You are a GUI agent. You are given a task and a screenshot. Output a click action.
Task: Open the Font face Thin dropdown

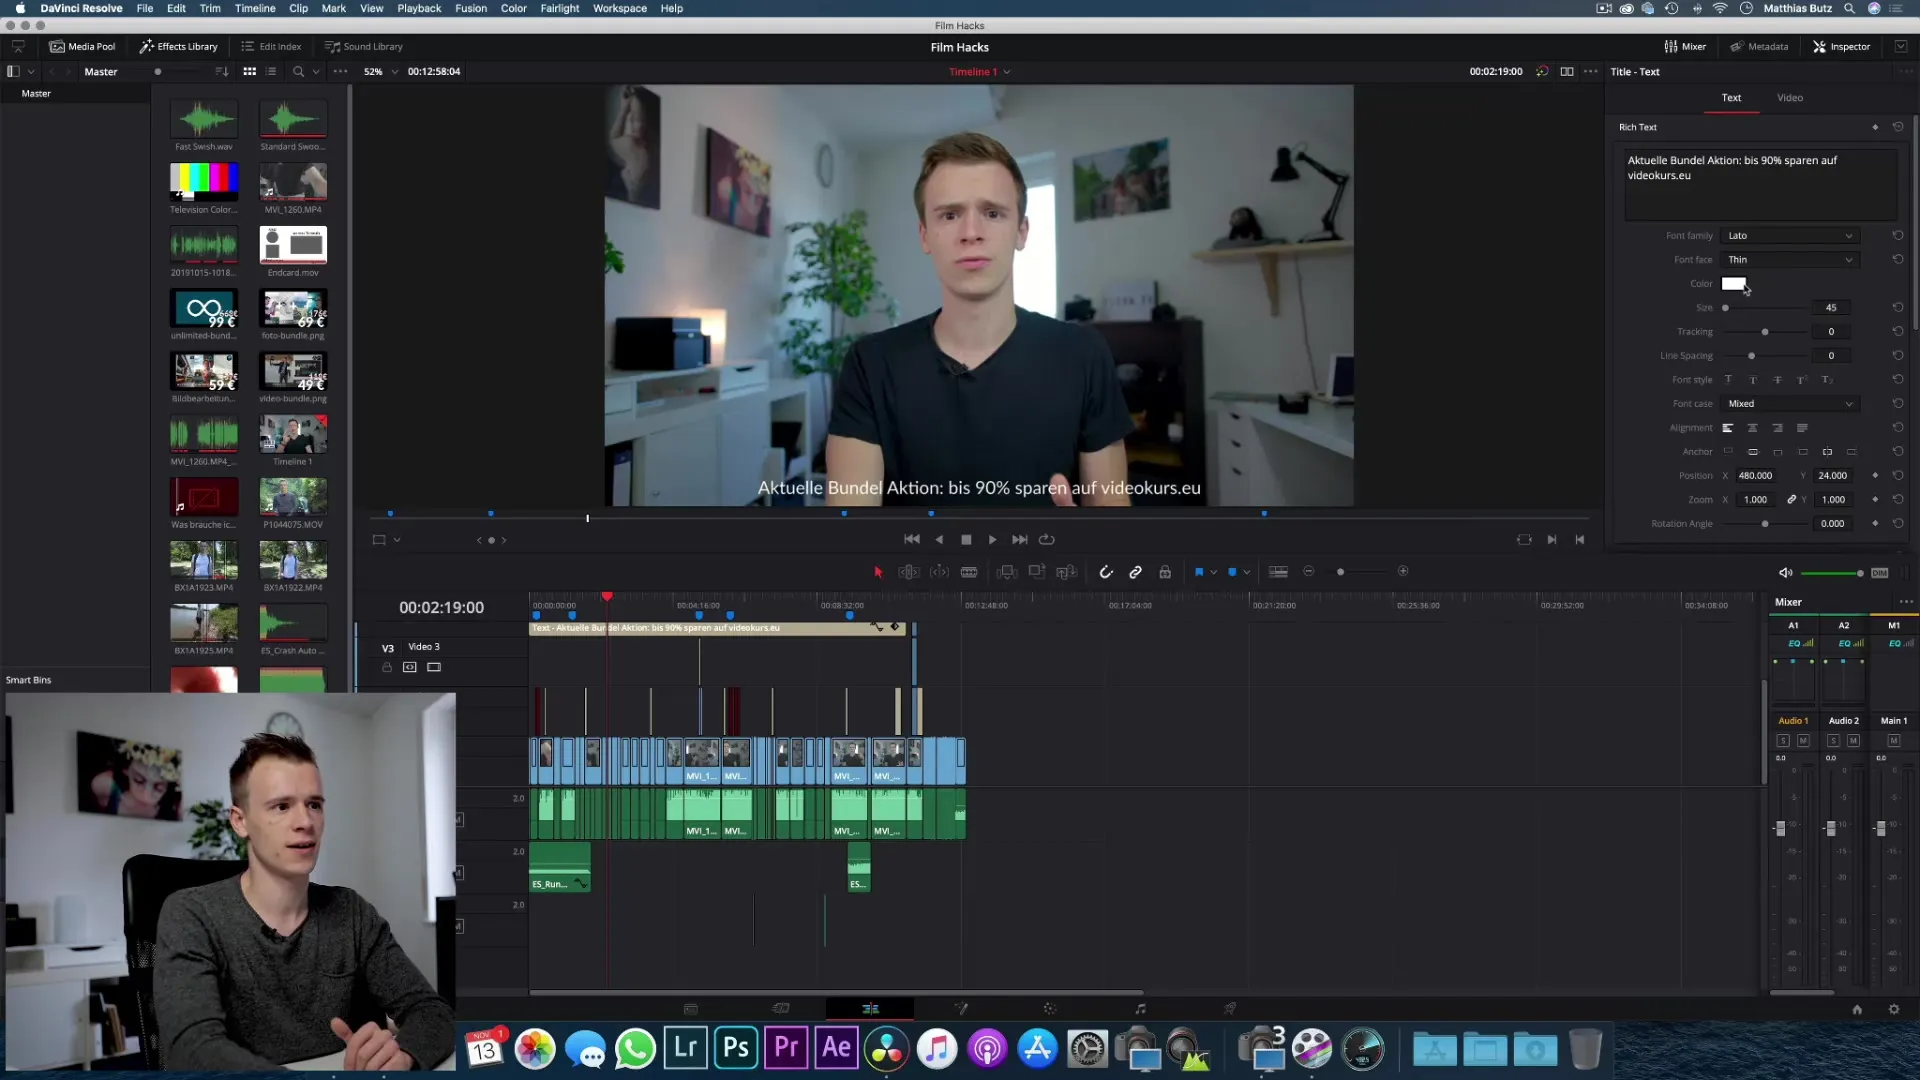point(1789,260)
